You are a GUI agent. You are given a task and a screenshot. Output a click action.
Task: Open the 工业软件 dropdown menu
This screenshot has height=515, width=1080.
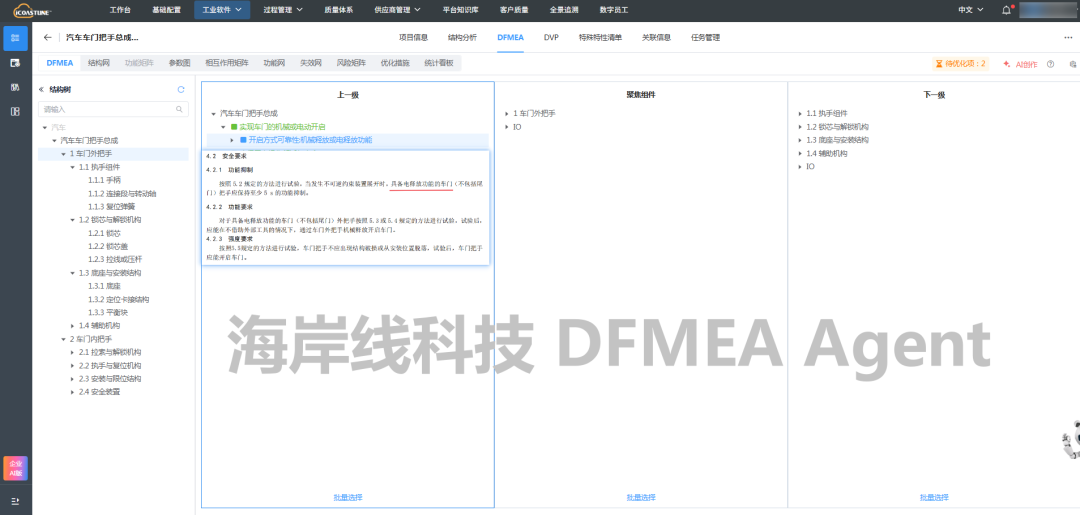click(221, 10)
